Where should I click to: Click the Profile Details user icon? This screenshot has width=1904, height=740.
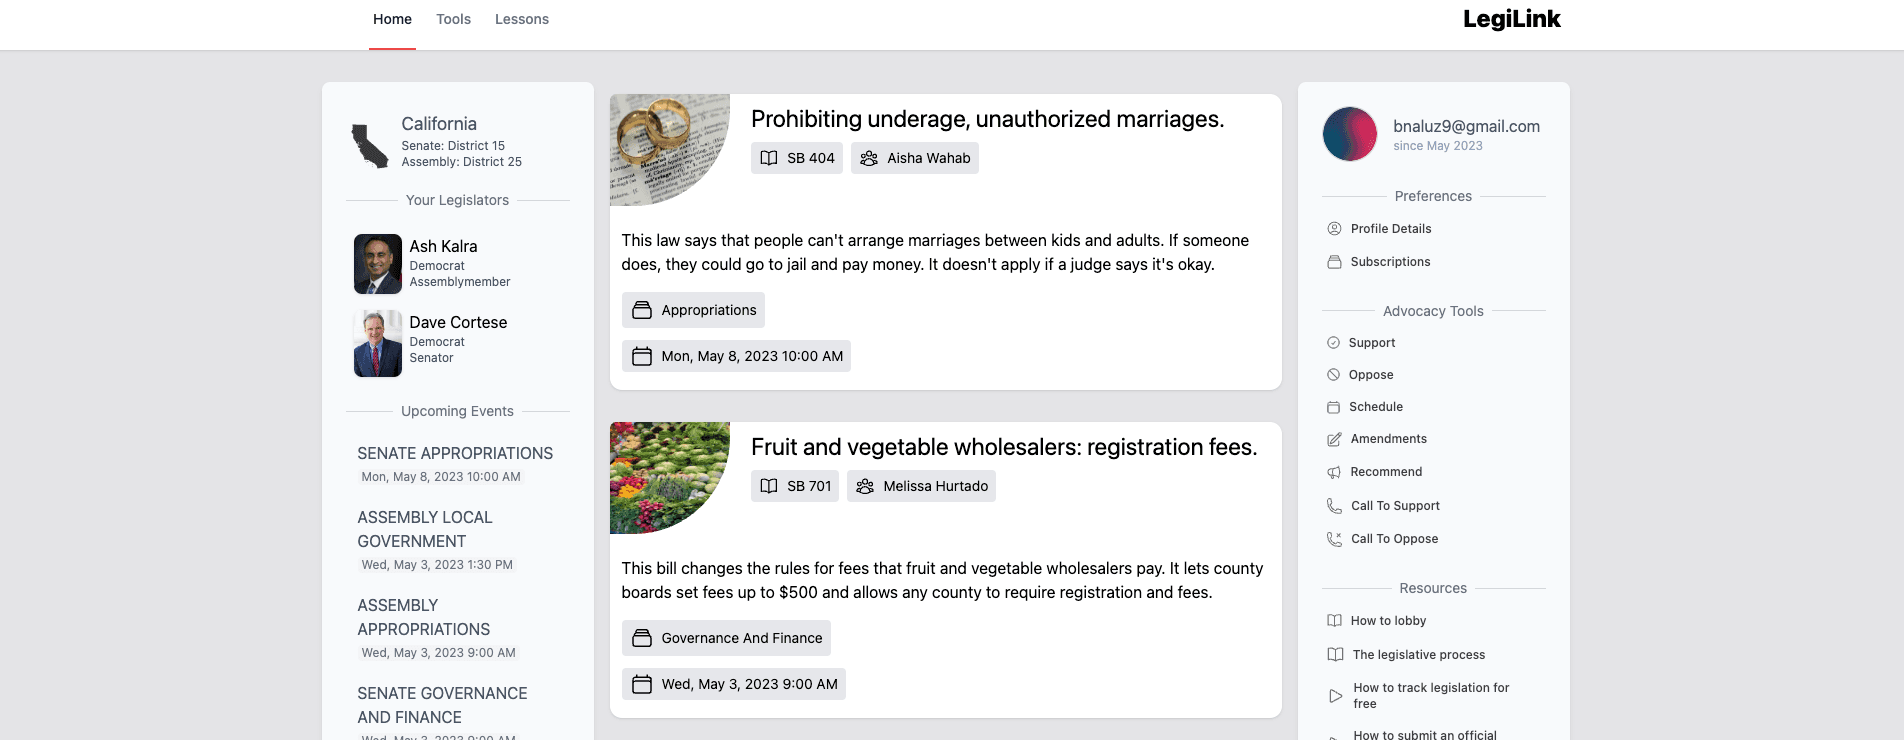tap(1334, 229)
